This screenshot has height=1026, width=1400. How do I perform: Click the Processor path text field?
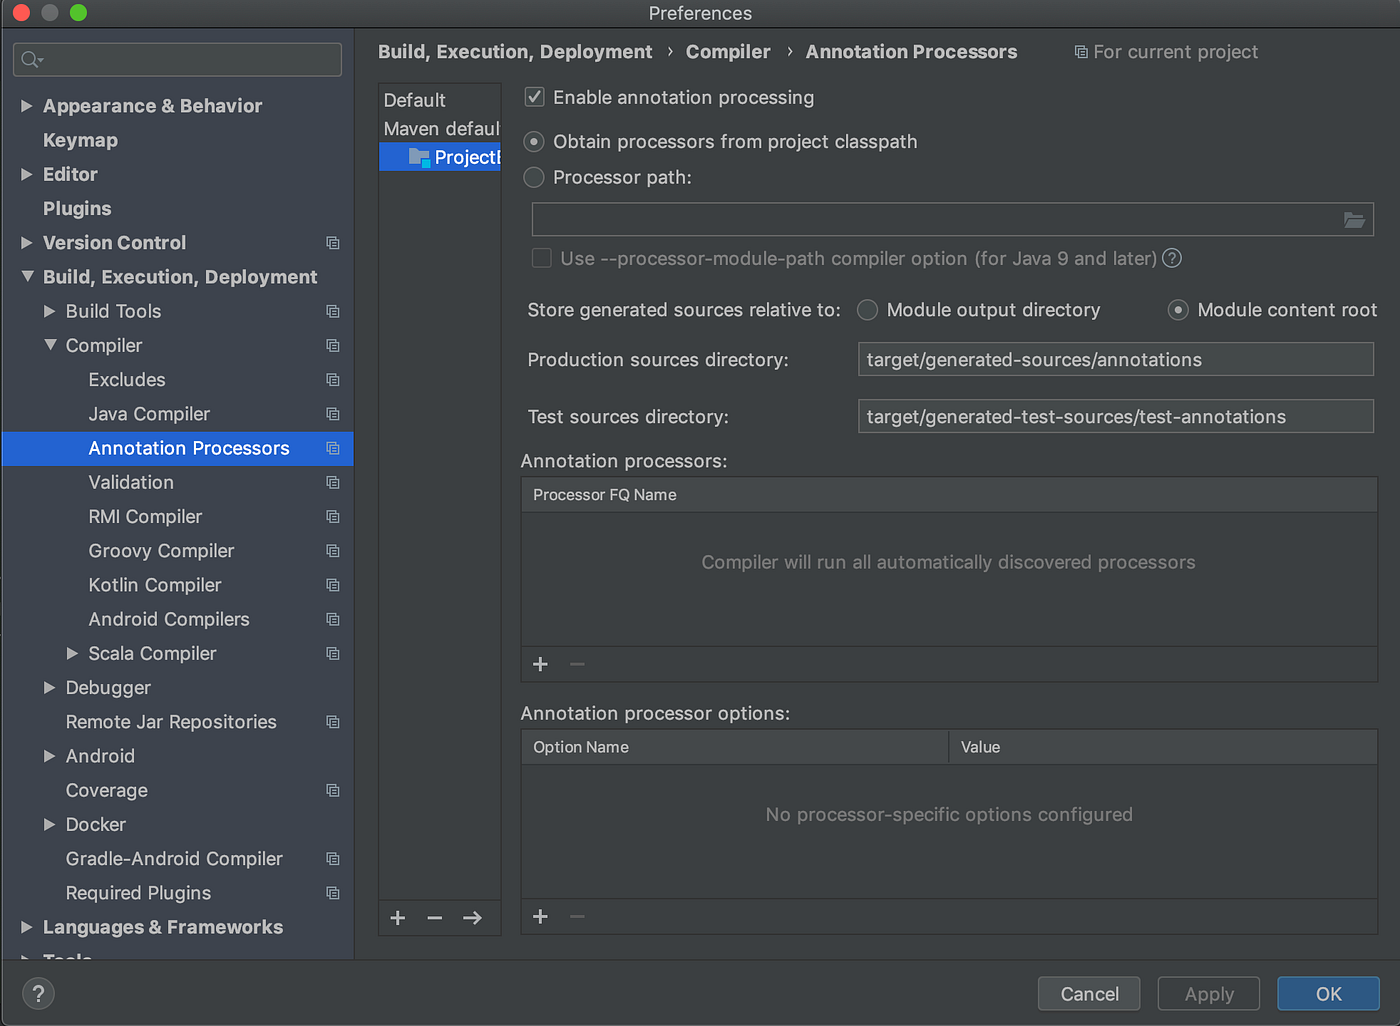[953, 220]
